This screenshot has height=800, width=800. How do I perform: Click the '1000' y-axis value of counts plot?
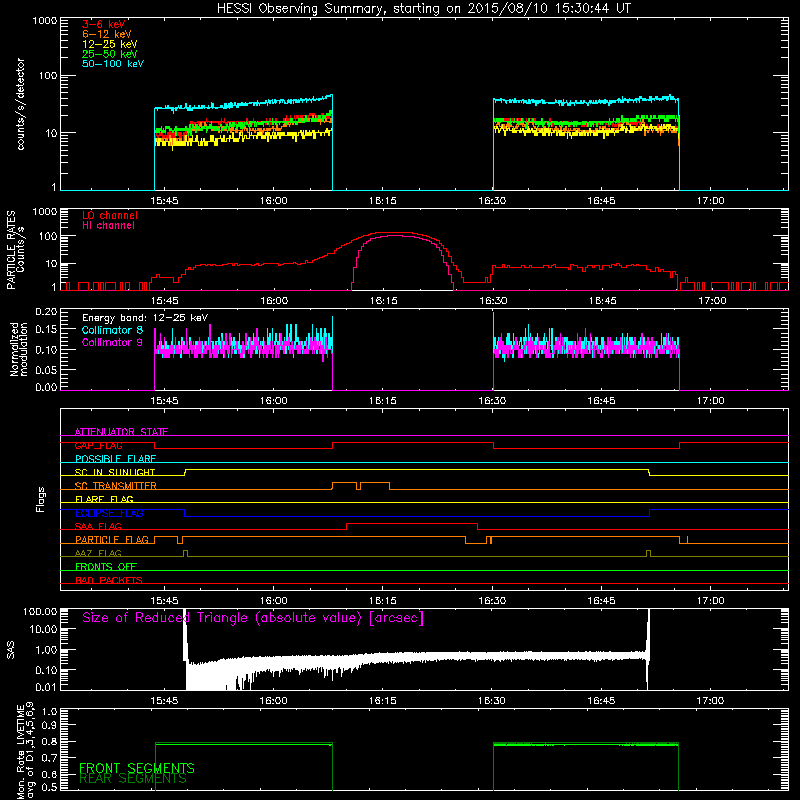tap(45, 21)
